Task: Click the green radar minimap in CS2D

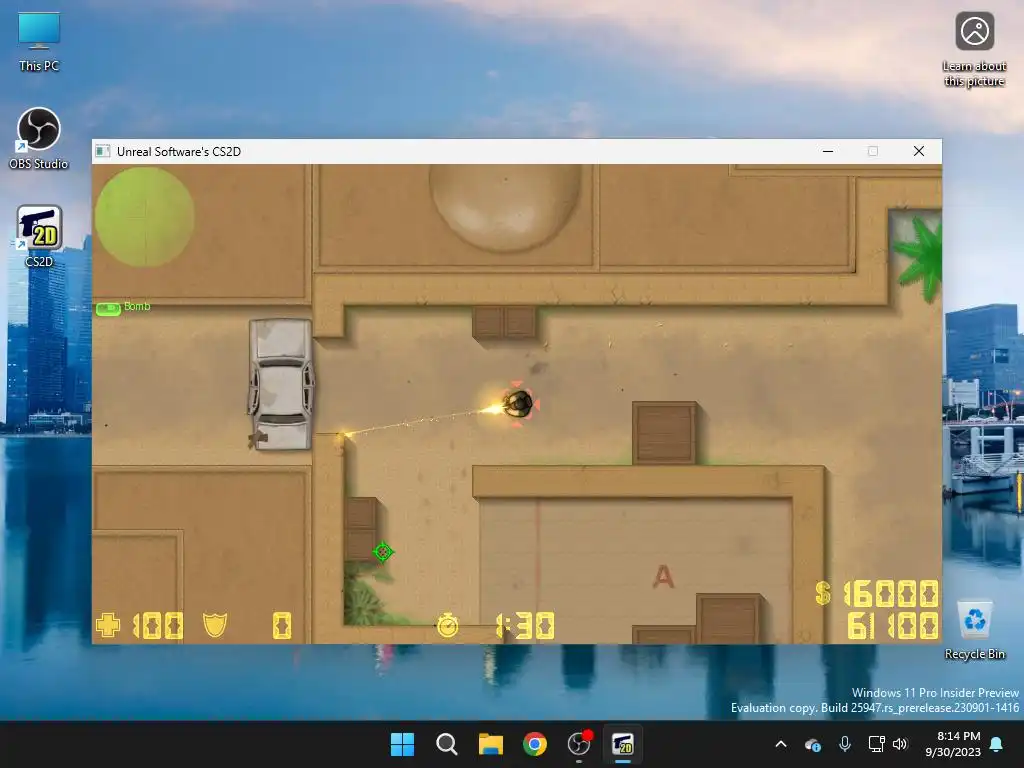Action: coord(144,217)
